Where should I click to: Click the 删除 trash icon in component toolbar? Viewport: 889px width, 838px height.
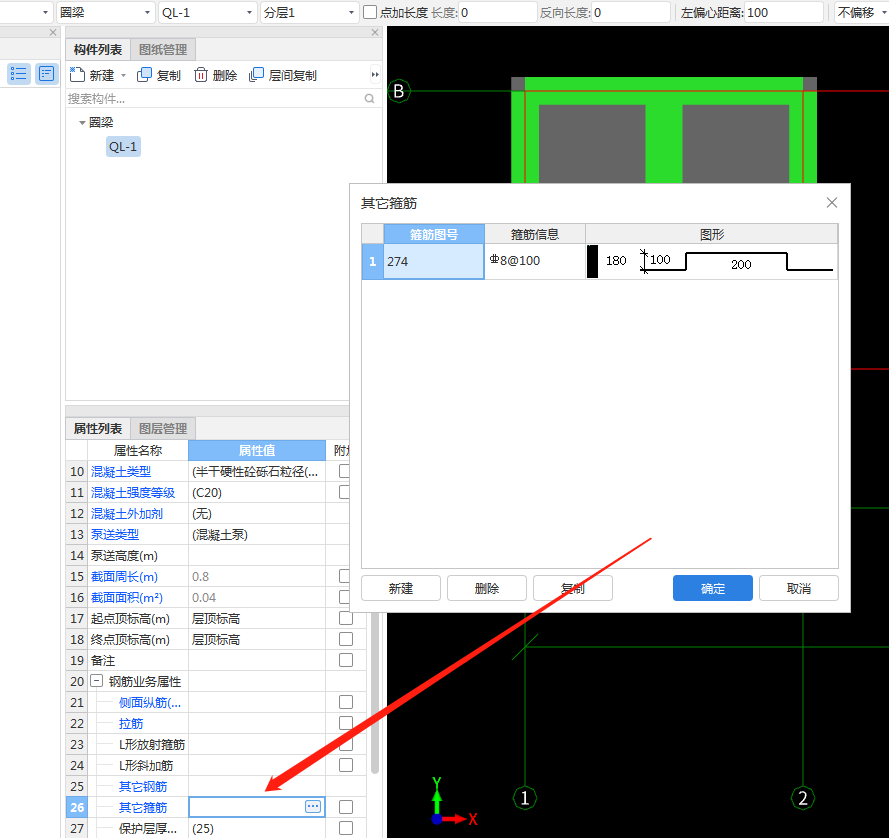click(x=201, y=75)
